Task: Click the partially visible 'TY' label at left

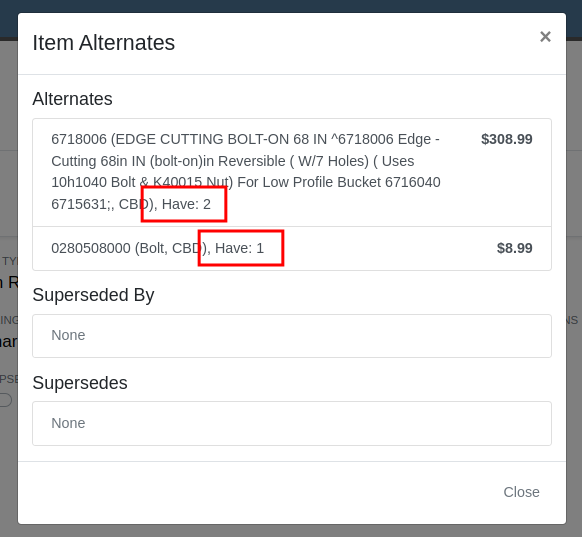Action: tap(9, 261)
